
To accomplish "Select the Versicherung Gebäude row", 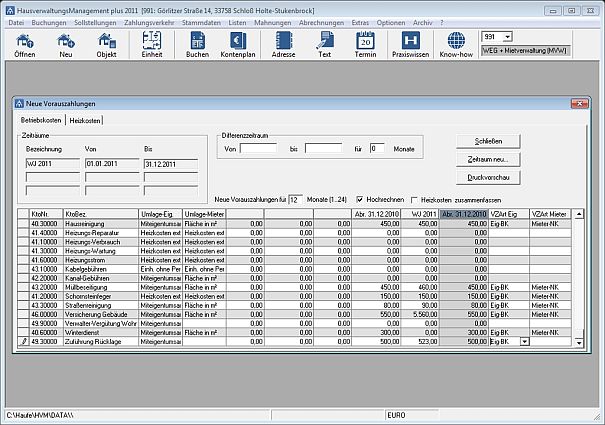I will [x=295, y=315].
